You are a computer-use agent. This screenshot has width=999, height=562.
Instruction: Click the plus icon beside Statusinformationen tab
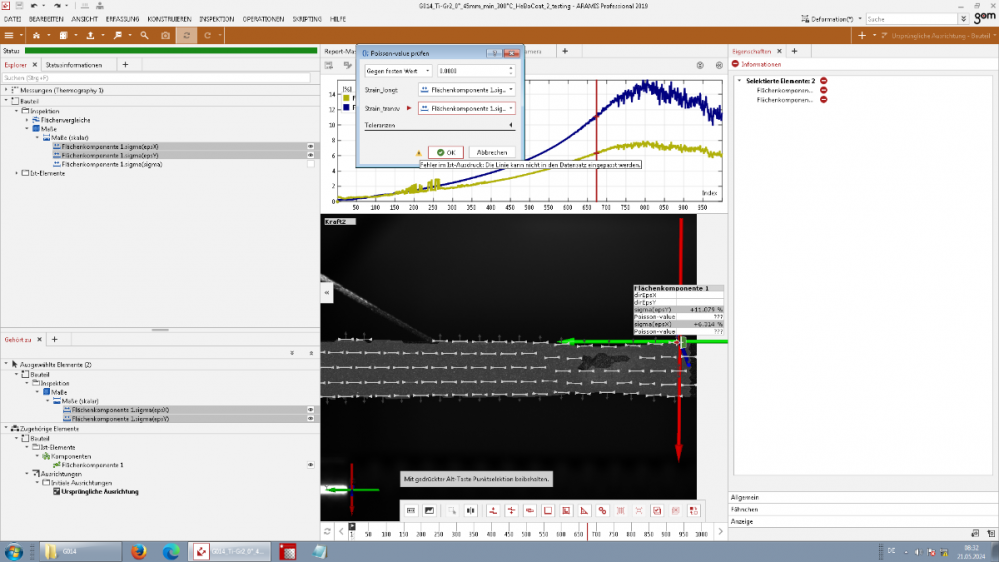pyautogui.click(x=125, y=64)
